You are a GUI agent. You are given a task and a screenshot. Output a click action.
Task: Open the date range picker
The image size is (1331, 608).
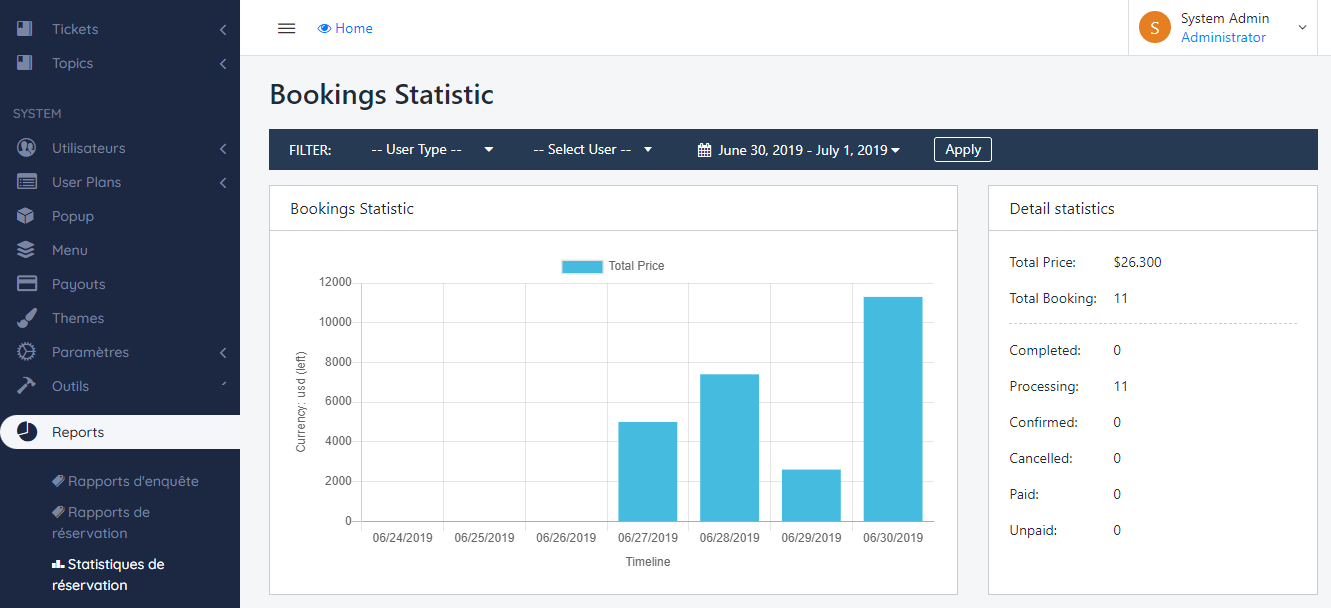(799, 150)
